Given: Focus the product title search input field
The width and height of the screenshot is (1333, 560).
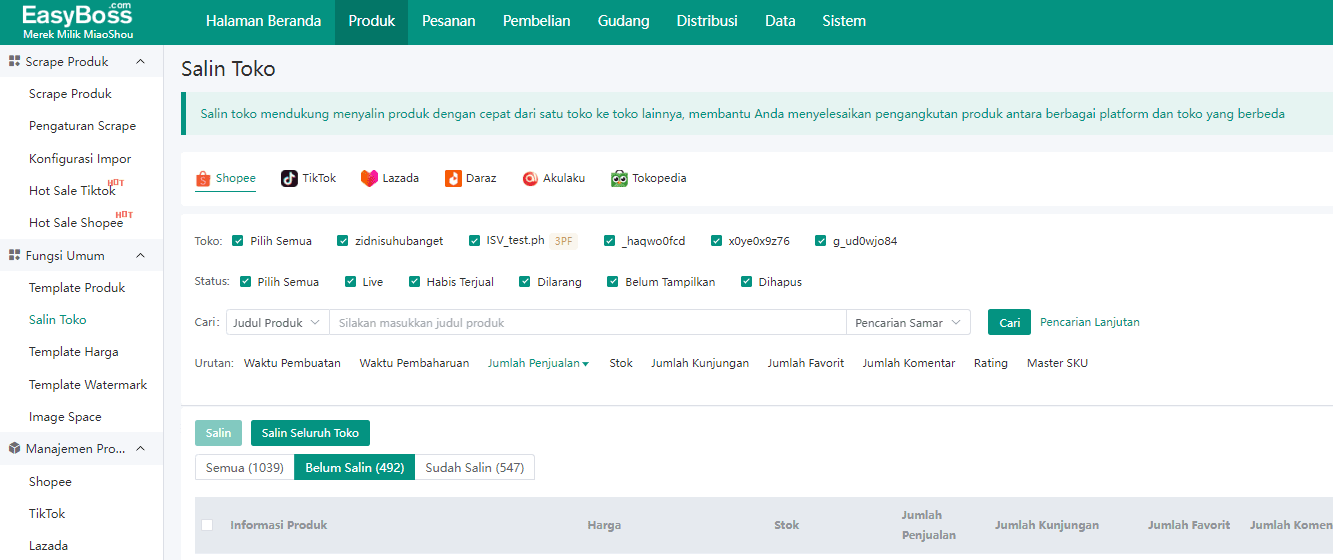Looking at the screenshot, I should [x=588, y=322].
